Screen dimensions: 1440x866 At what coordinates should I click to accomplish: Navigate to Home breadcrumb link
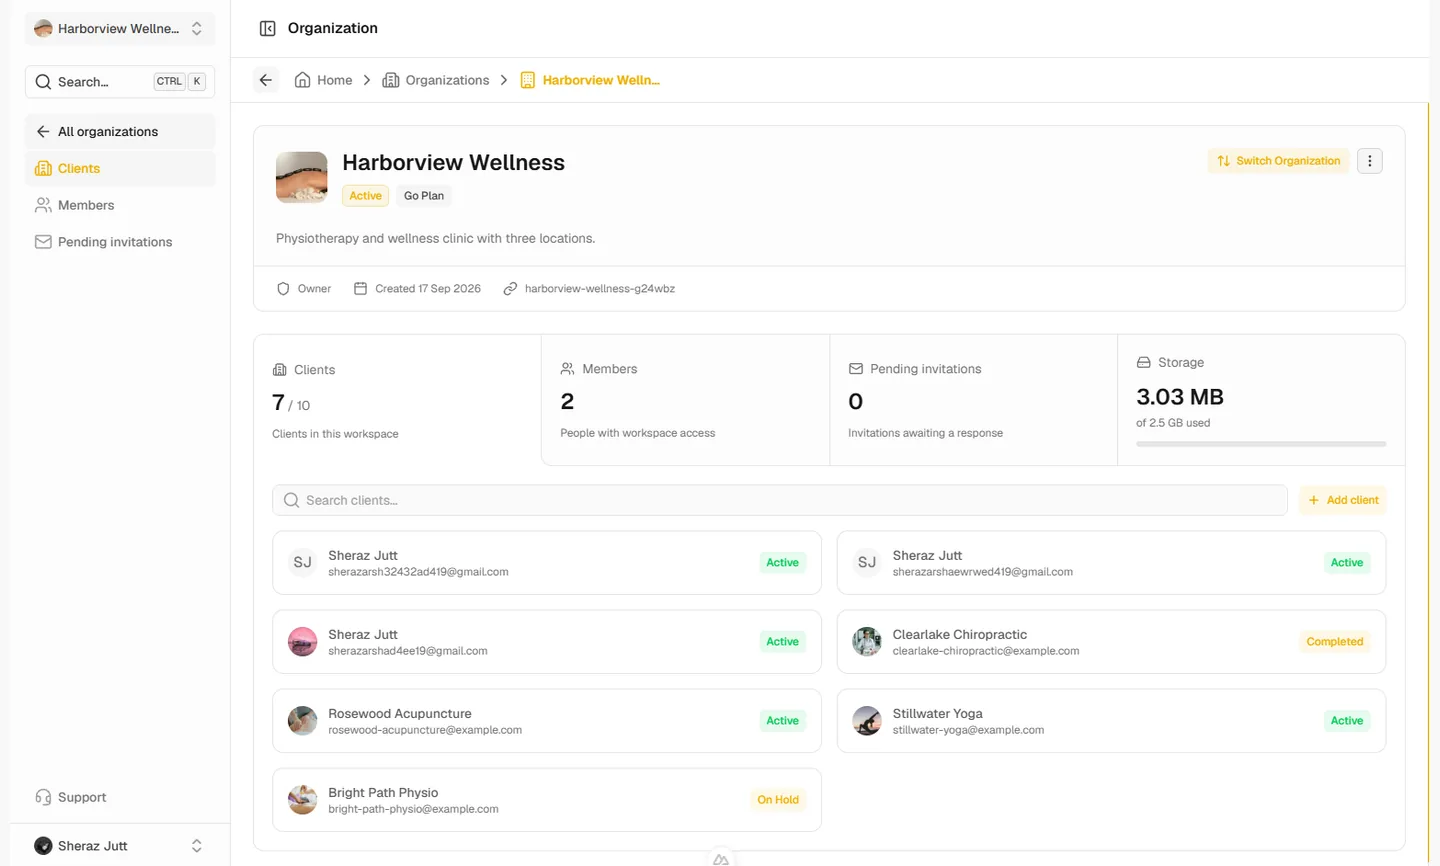coord(323,80)
